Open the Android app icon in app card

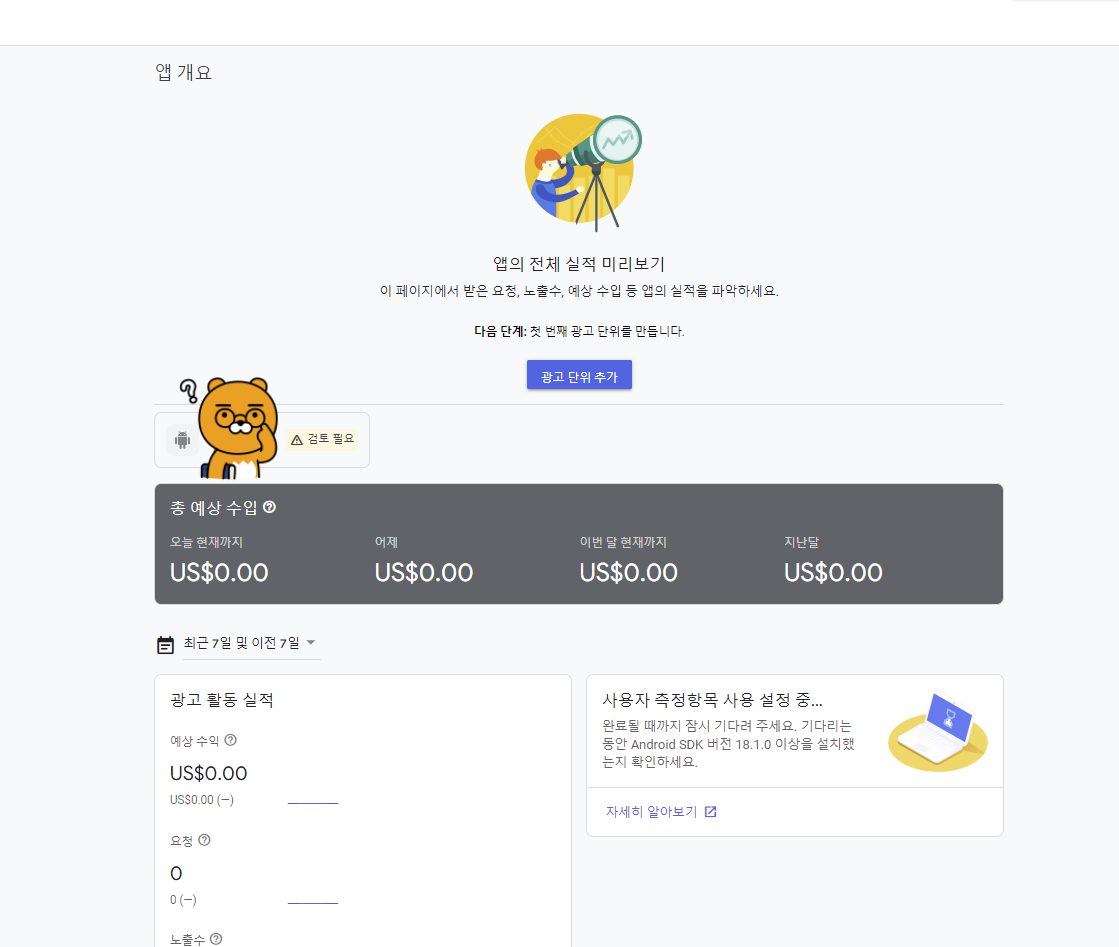point(183,440)
